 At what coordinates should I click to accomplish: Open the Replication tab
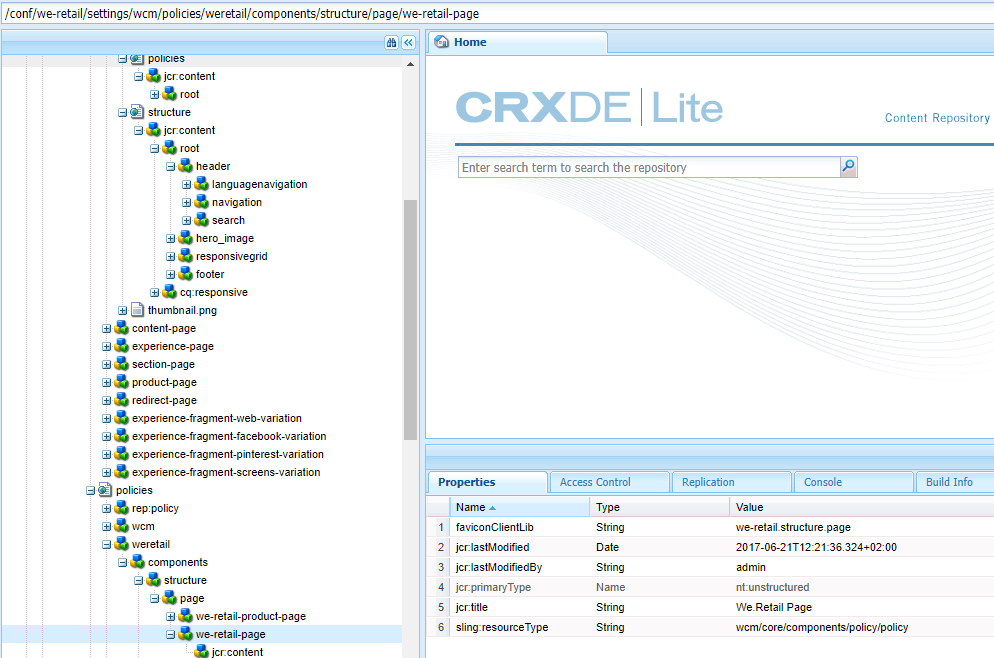[732, 482]
